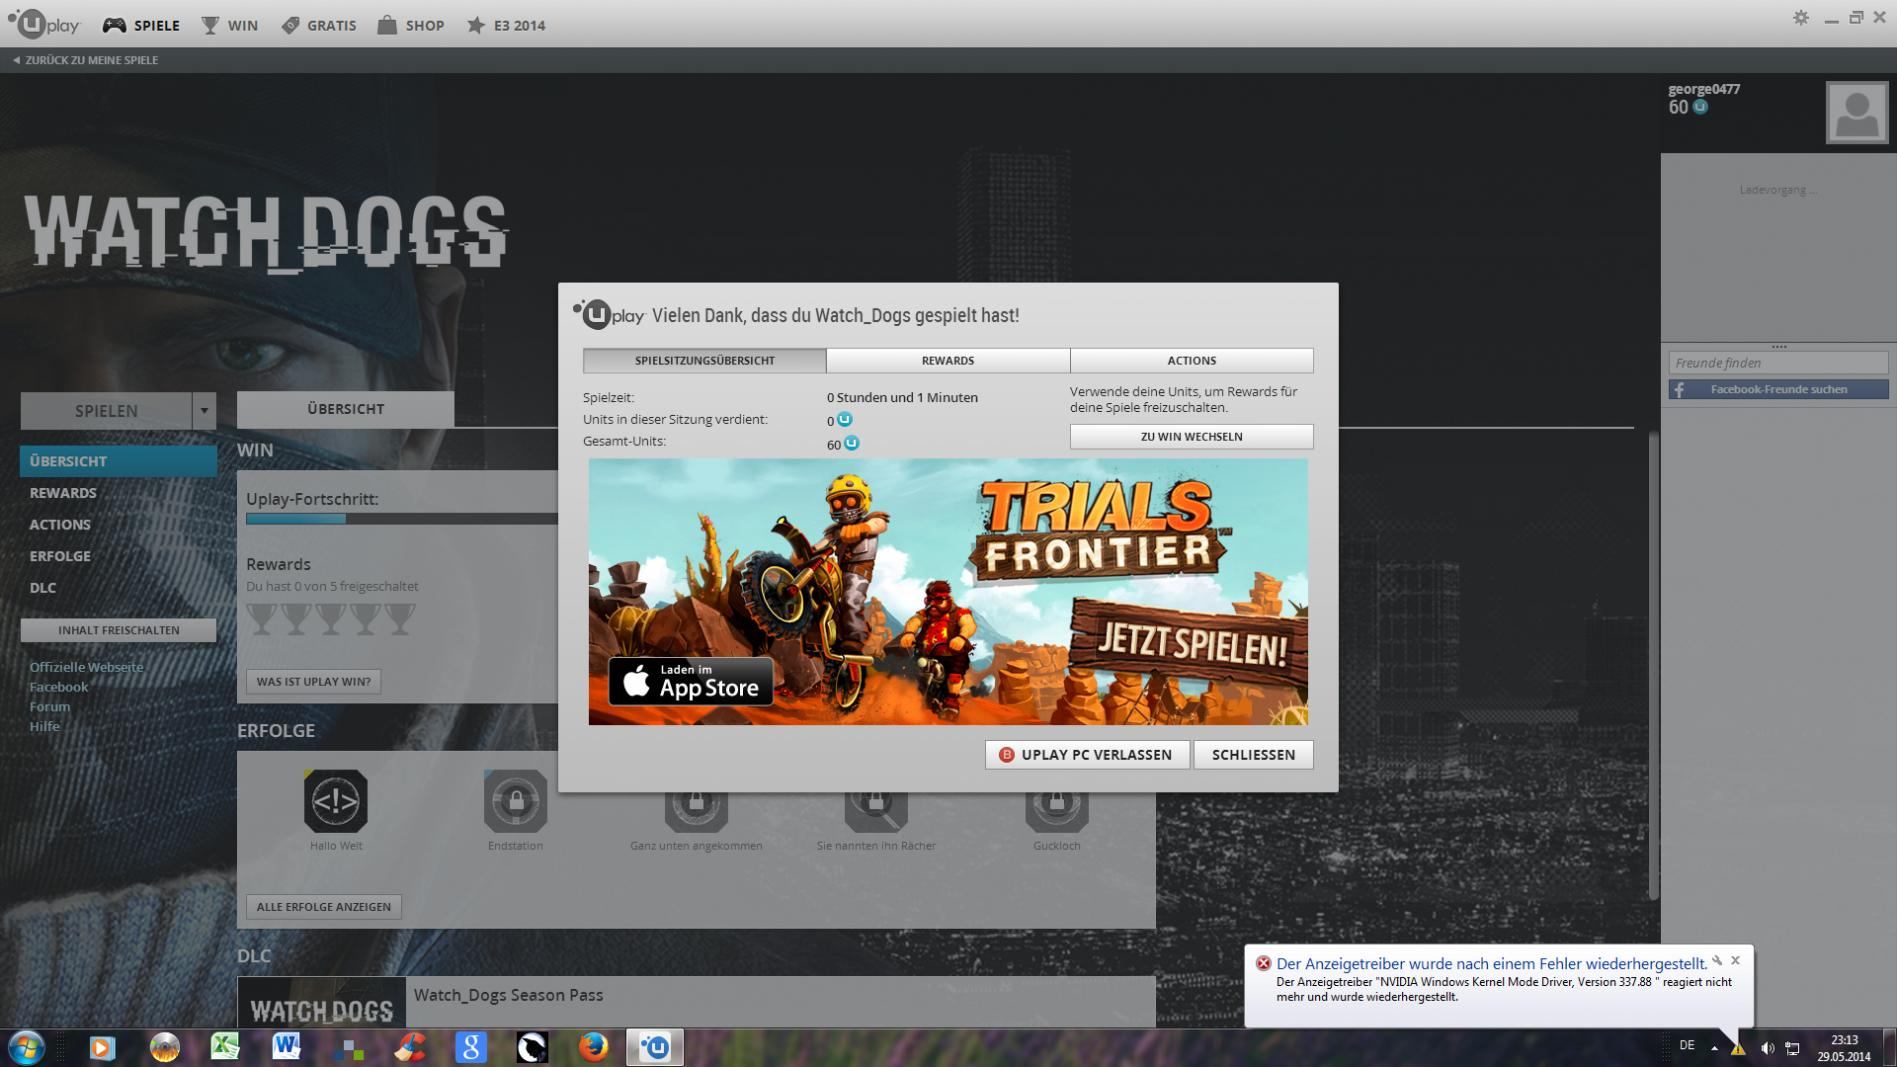Click the taskbar clock showing 23:13

(x=1844, y=1048)
